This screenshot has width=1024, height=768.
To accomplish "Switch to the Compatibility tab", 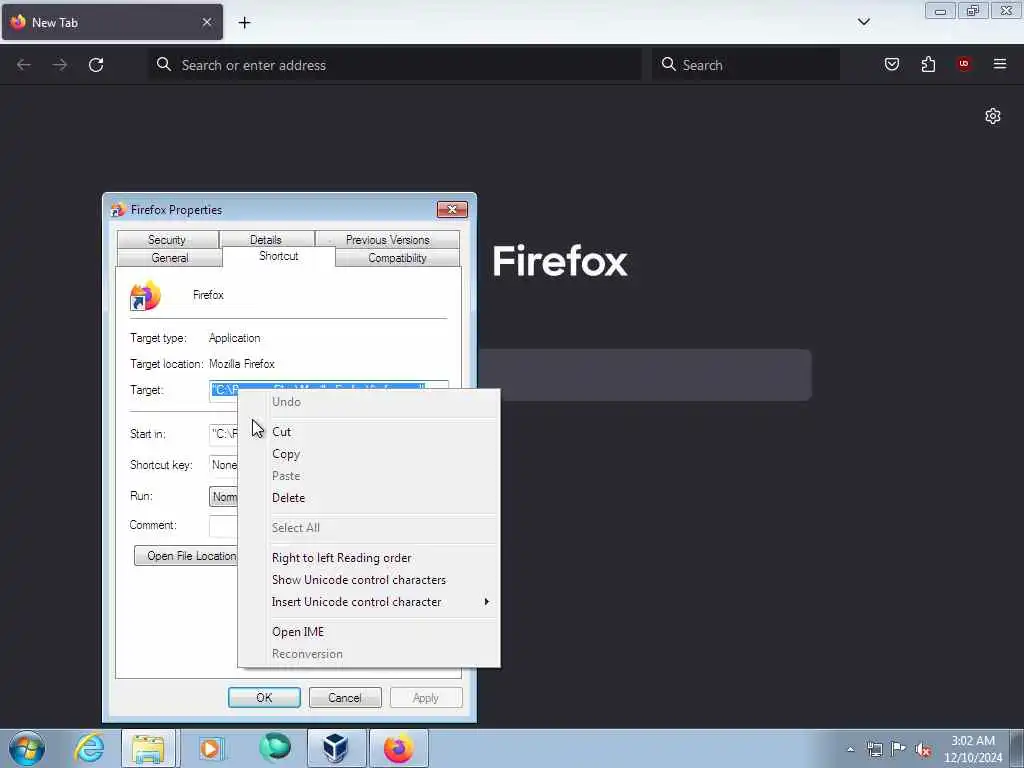I will (x=397, y=258).
